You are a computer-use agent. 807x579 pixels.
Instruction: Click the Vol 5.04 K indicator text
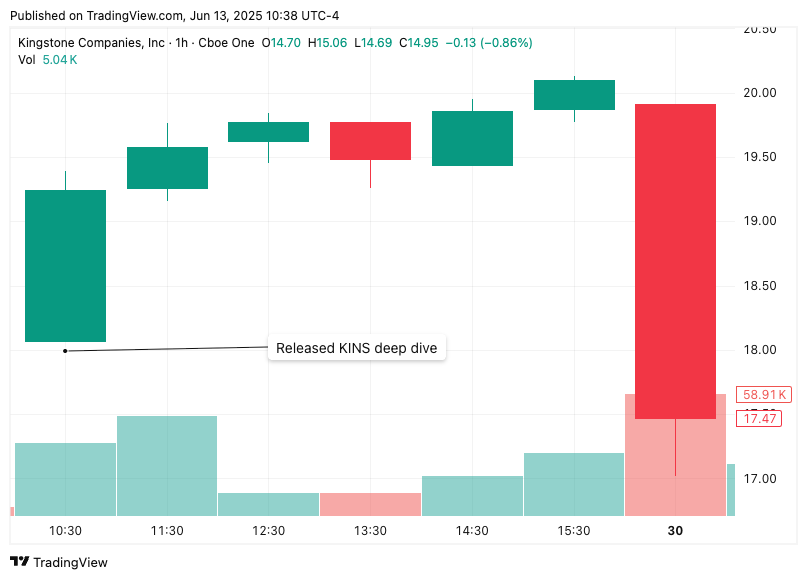click(x=47, y=60)
